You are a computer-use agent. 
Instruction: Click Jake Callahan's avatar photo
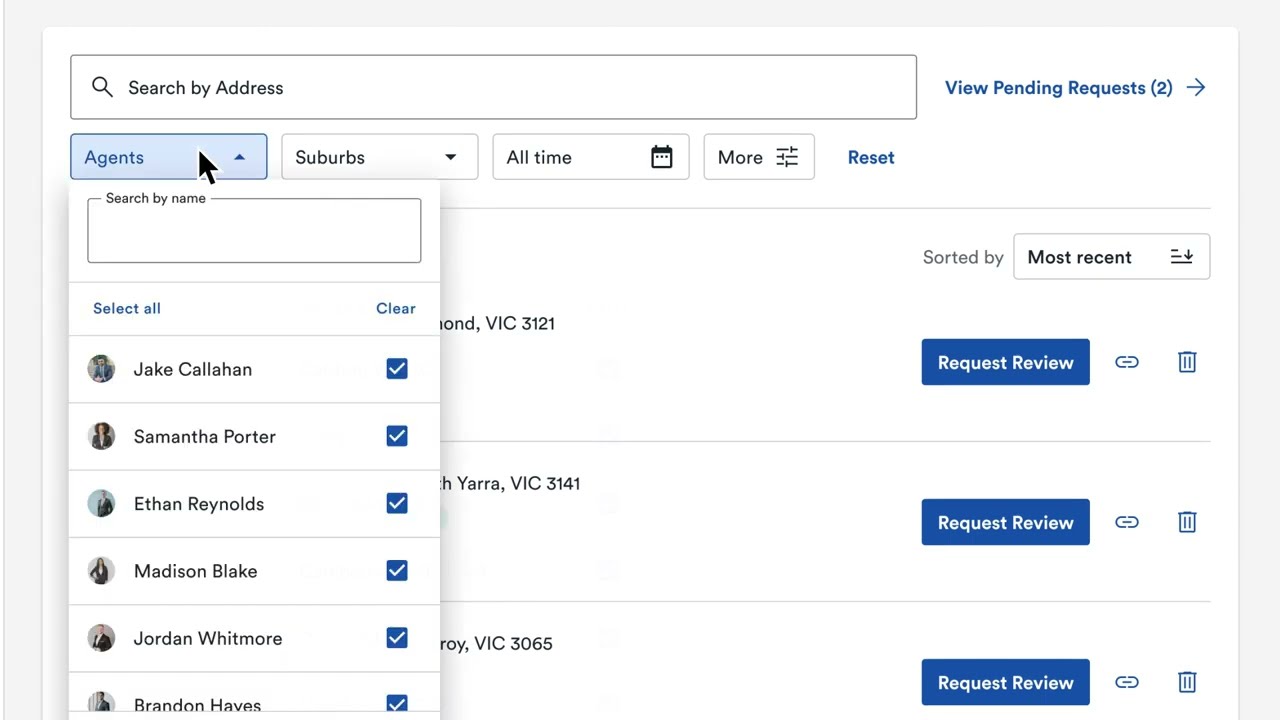click(101, 369)
